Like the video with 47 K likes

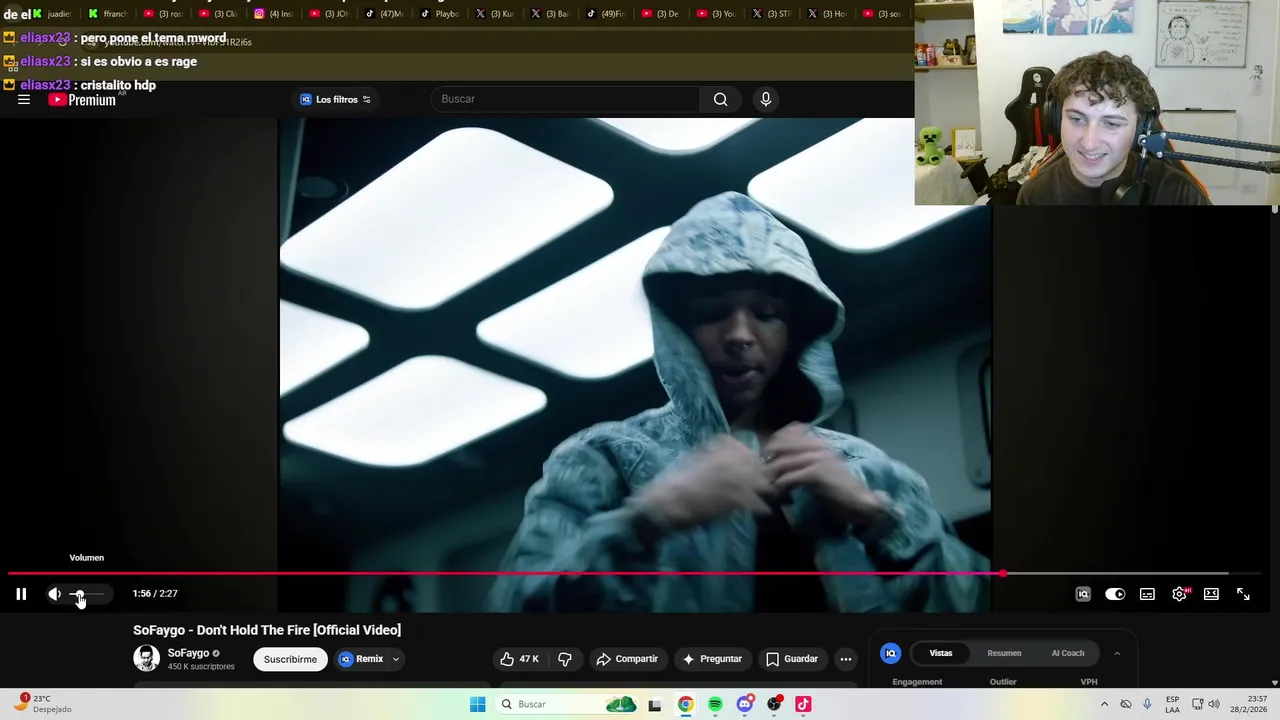[519, 659]
